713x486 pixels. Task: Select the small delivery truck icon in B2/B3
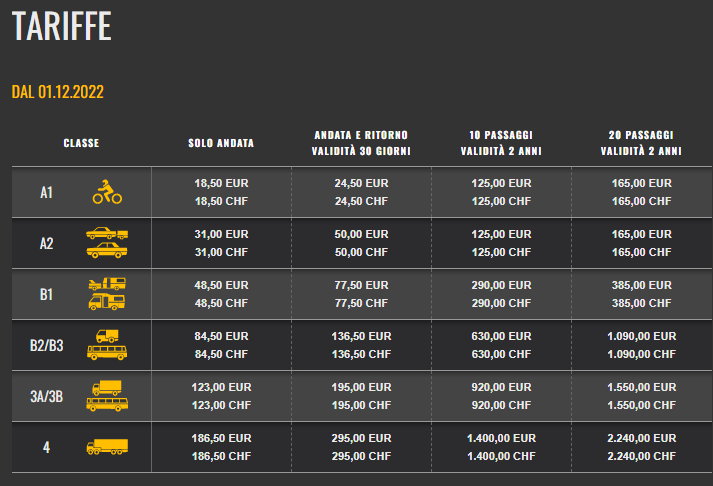coord(107,336)
